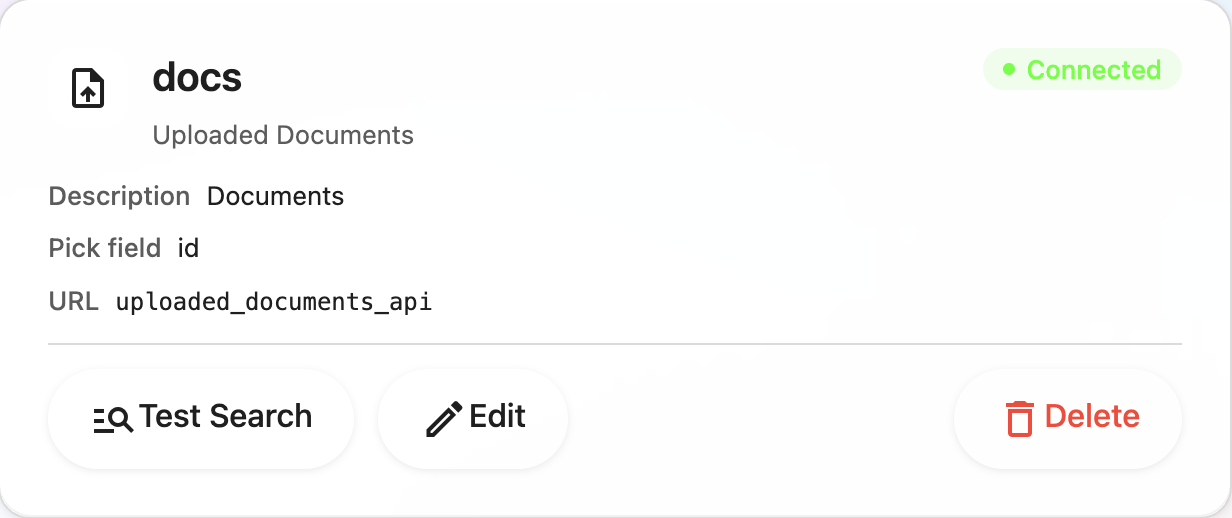Click the uploaded_documents_api URL value
Image resolution: width=1232 pixels, height=518 pixels.
point(274,301)
